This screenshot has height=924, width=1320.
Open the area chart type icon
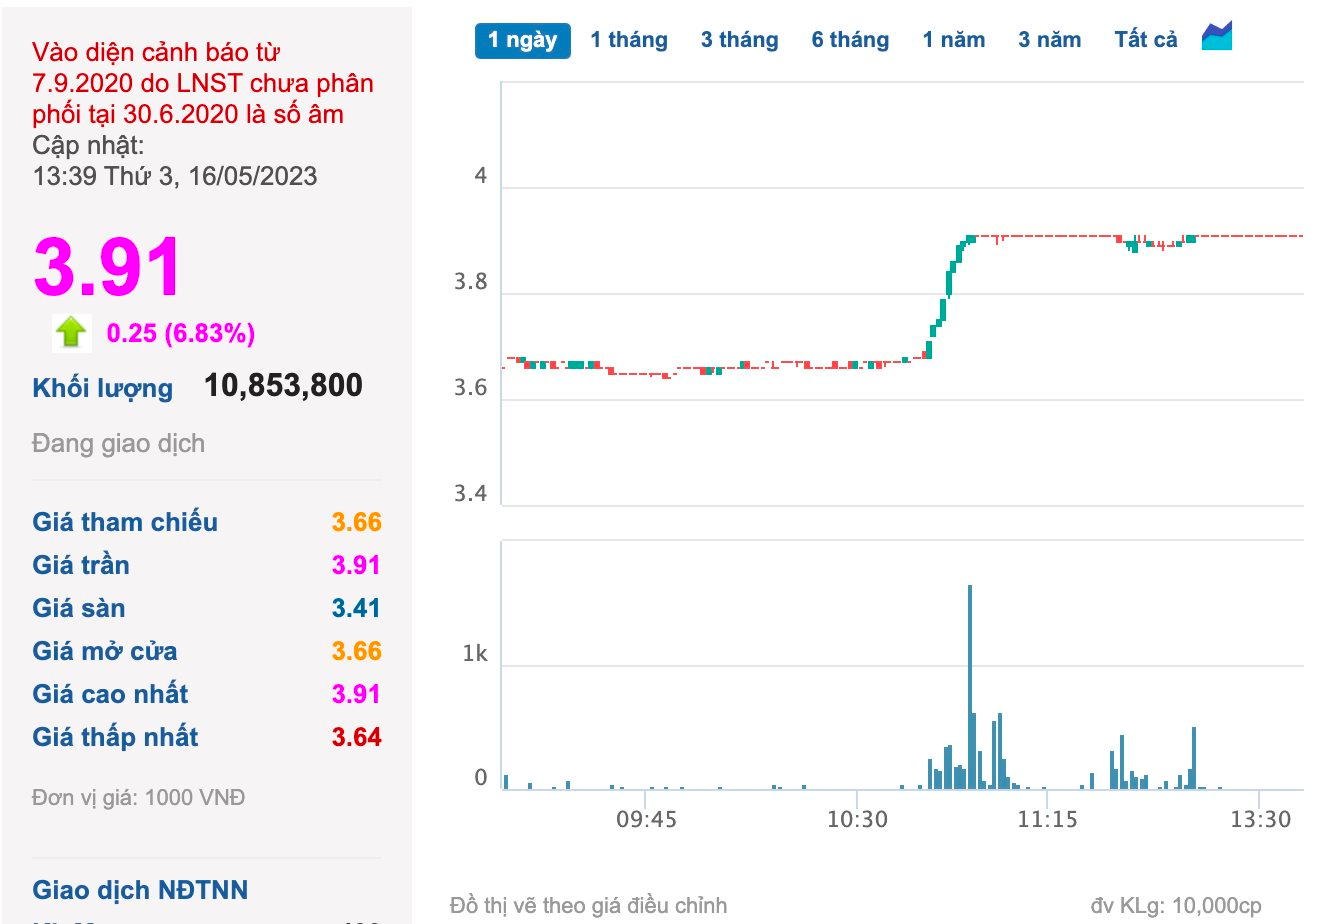click(1216, 37)
